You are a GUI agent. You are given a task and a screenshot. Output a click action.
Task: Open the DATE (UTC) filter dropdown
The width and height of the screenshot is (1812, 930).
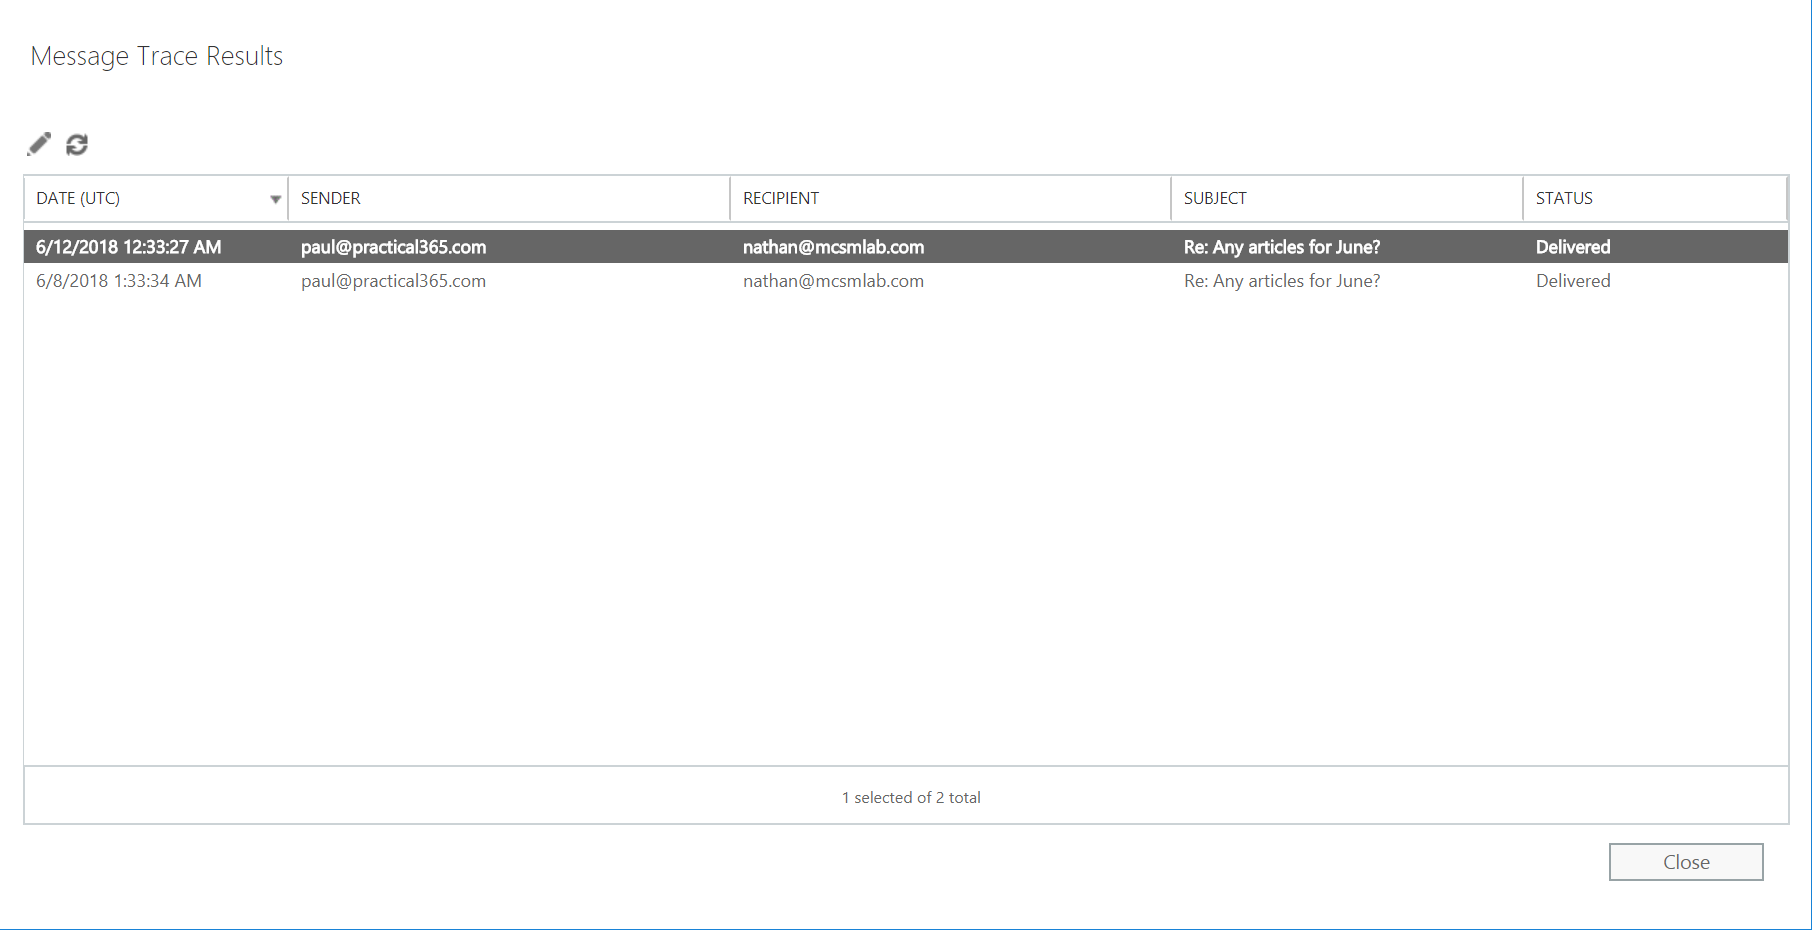[x=276, y=198]
